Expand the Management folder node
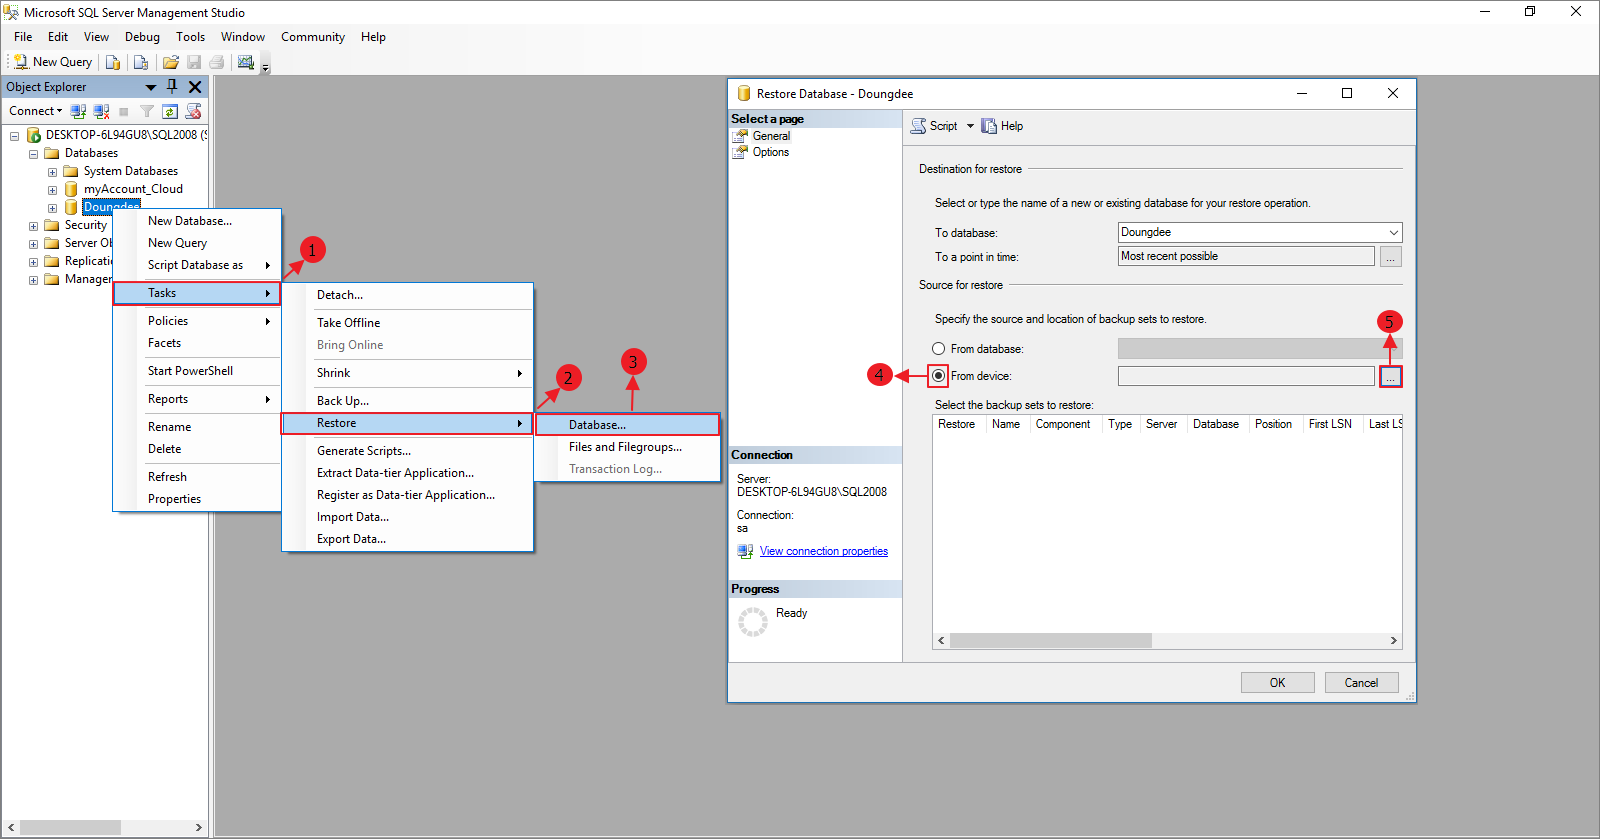Viewport: 1600px width, 839px height. pyautogui.click(x=33, y=280)
